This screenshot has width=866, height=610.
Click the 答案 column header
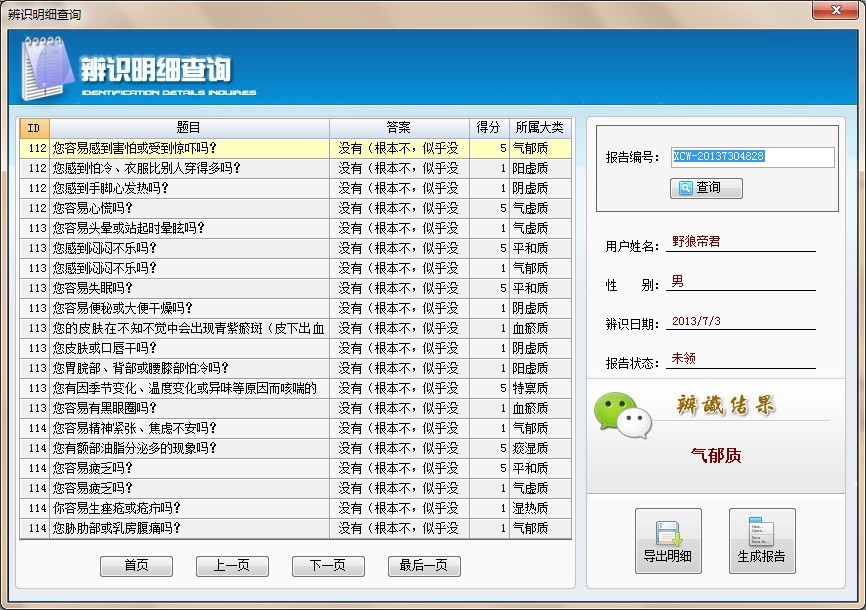[x=399, y=128]
